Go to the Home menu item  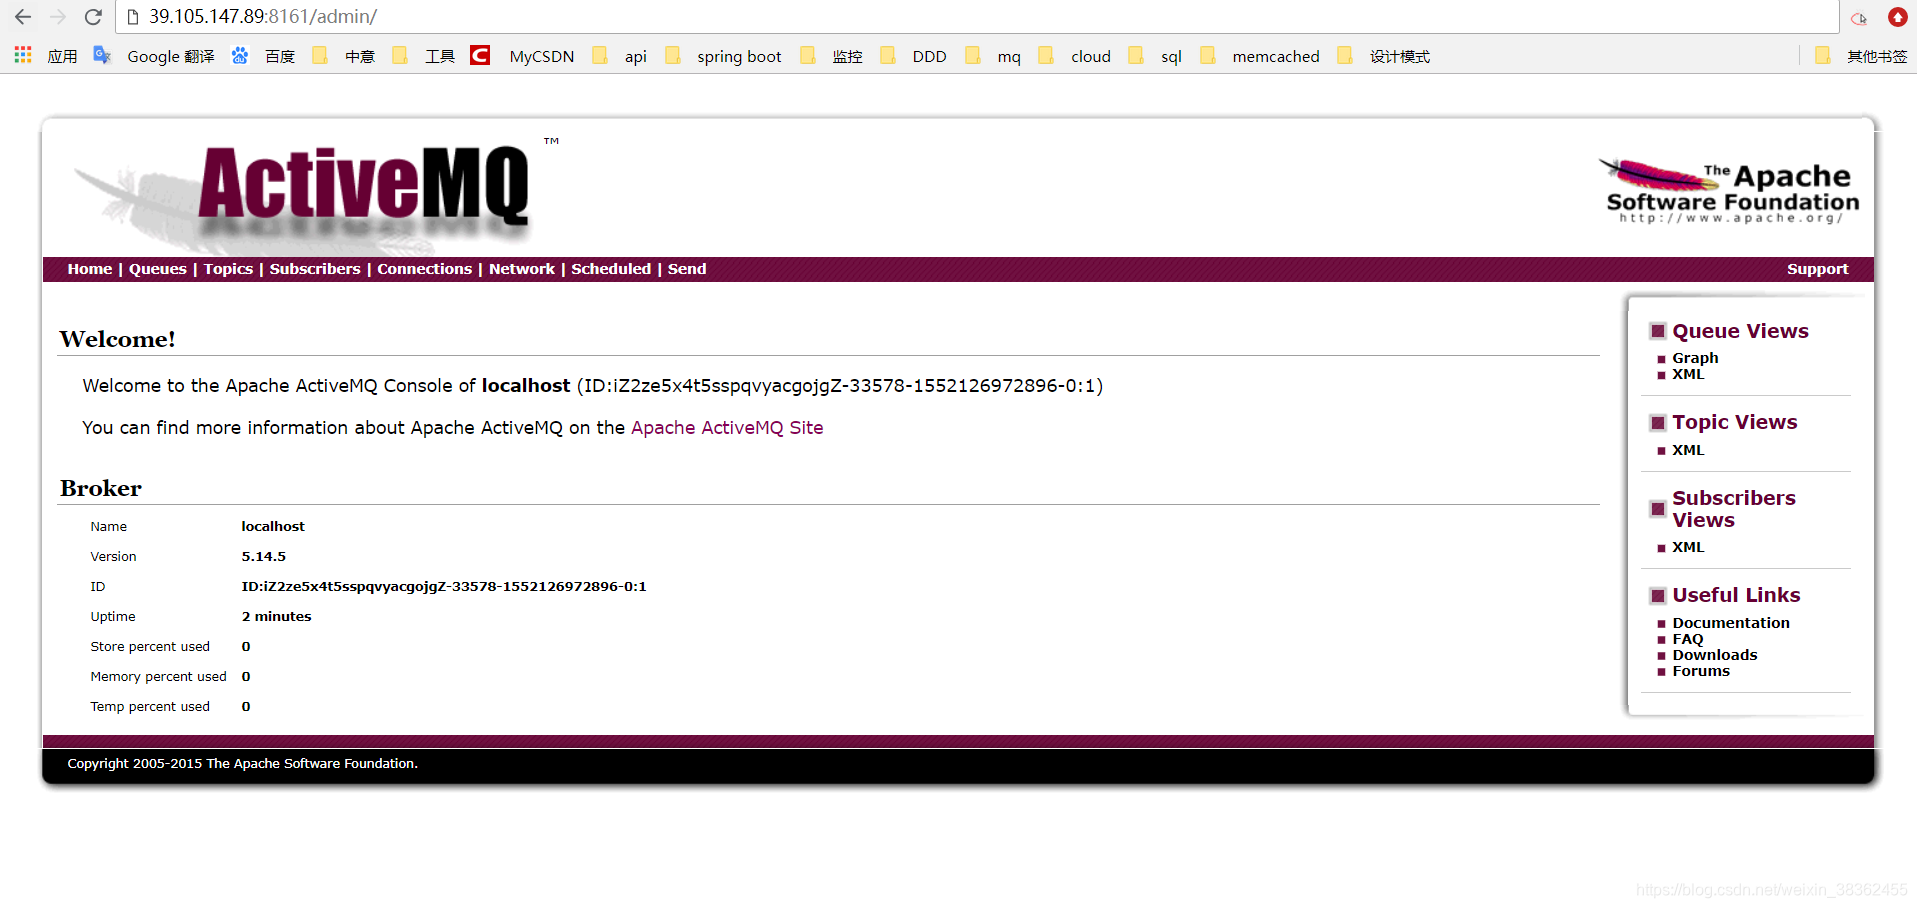[x=89, y=269]
